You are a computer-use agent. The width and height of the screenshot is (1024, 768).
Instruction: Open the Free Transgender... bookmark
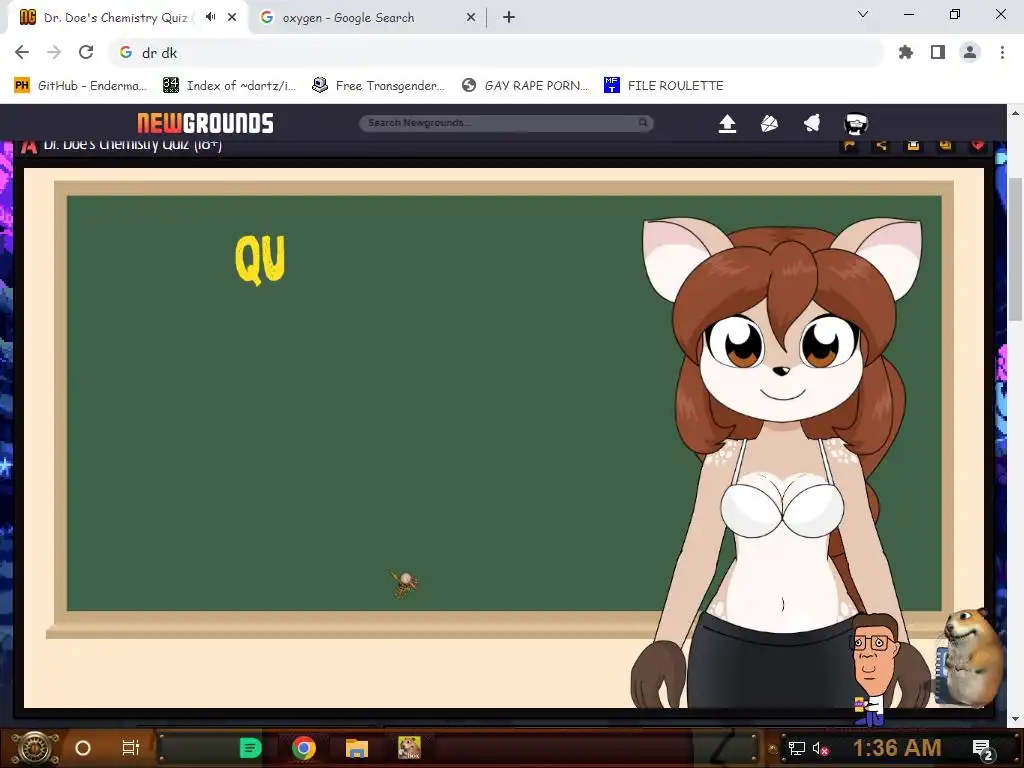(379, 86)
